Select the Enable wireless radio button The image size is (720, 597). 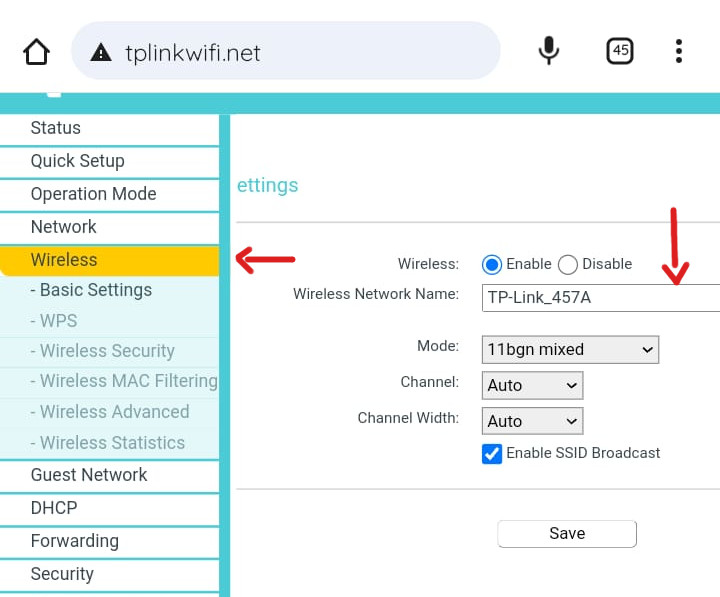pyautogui.click(x=491, y=264)
